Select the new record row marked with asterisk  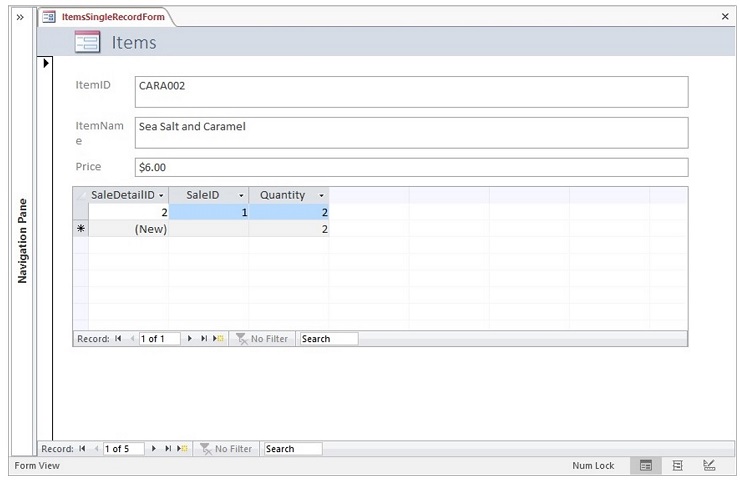coord(81,229)
